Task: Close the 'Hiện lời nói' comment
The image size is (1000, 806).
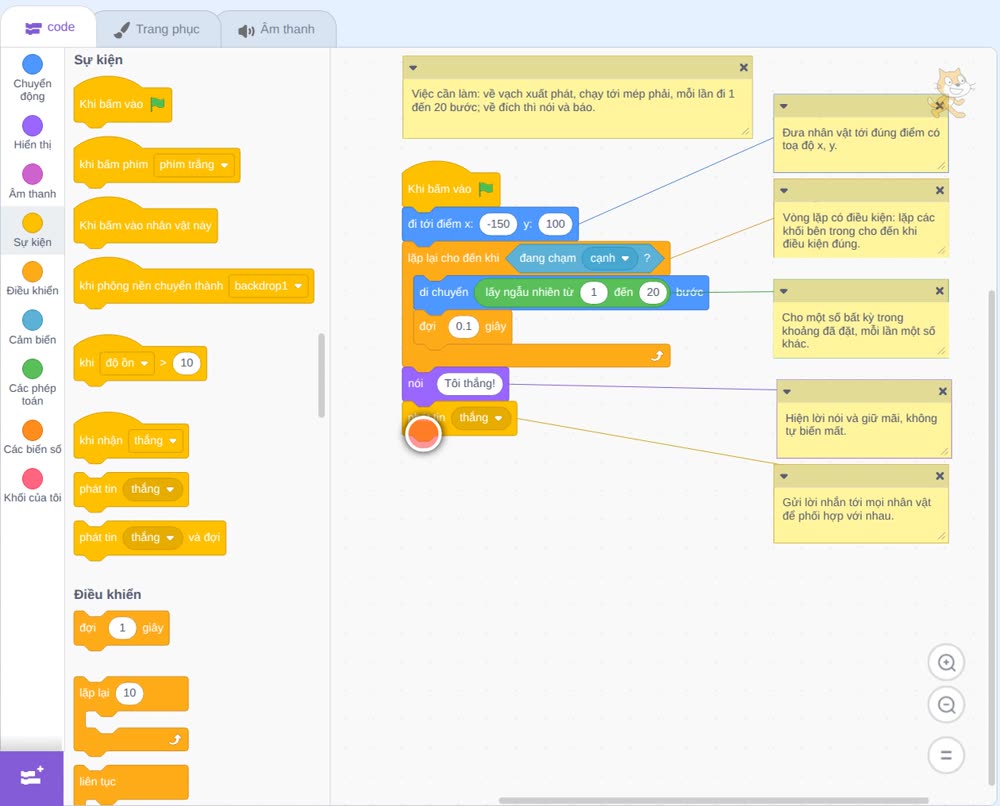Action: [x=943, y=391]
